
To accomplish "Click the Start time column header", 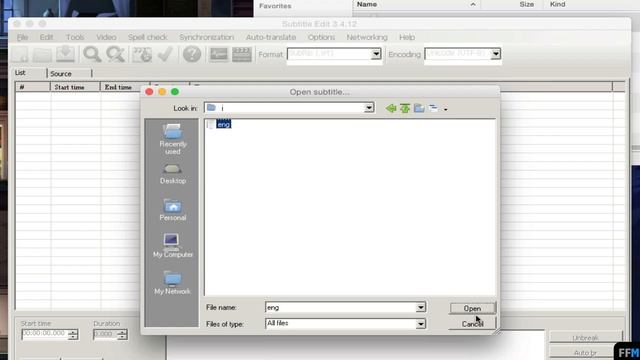I will [x=76, y=87].
